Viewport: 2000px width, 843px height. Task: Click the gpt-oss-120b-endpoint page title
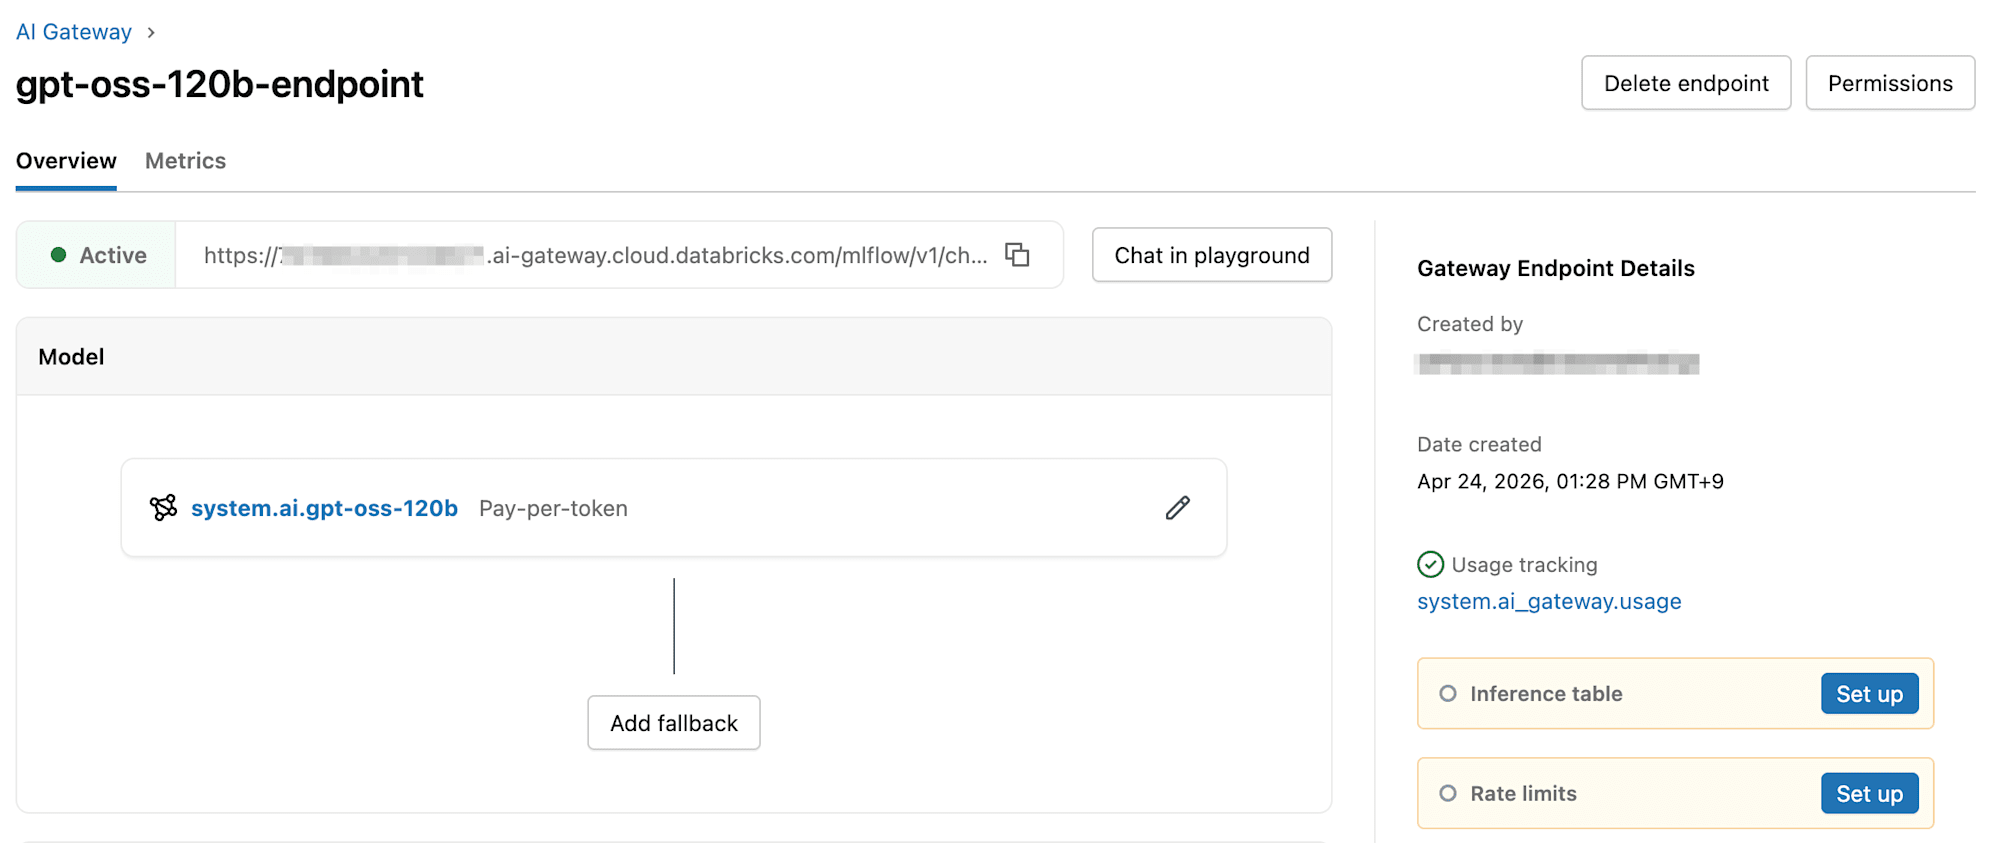click(220, 84)
